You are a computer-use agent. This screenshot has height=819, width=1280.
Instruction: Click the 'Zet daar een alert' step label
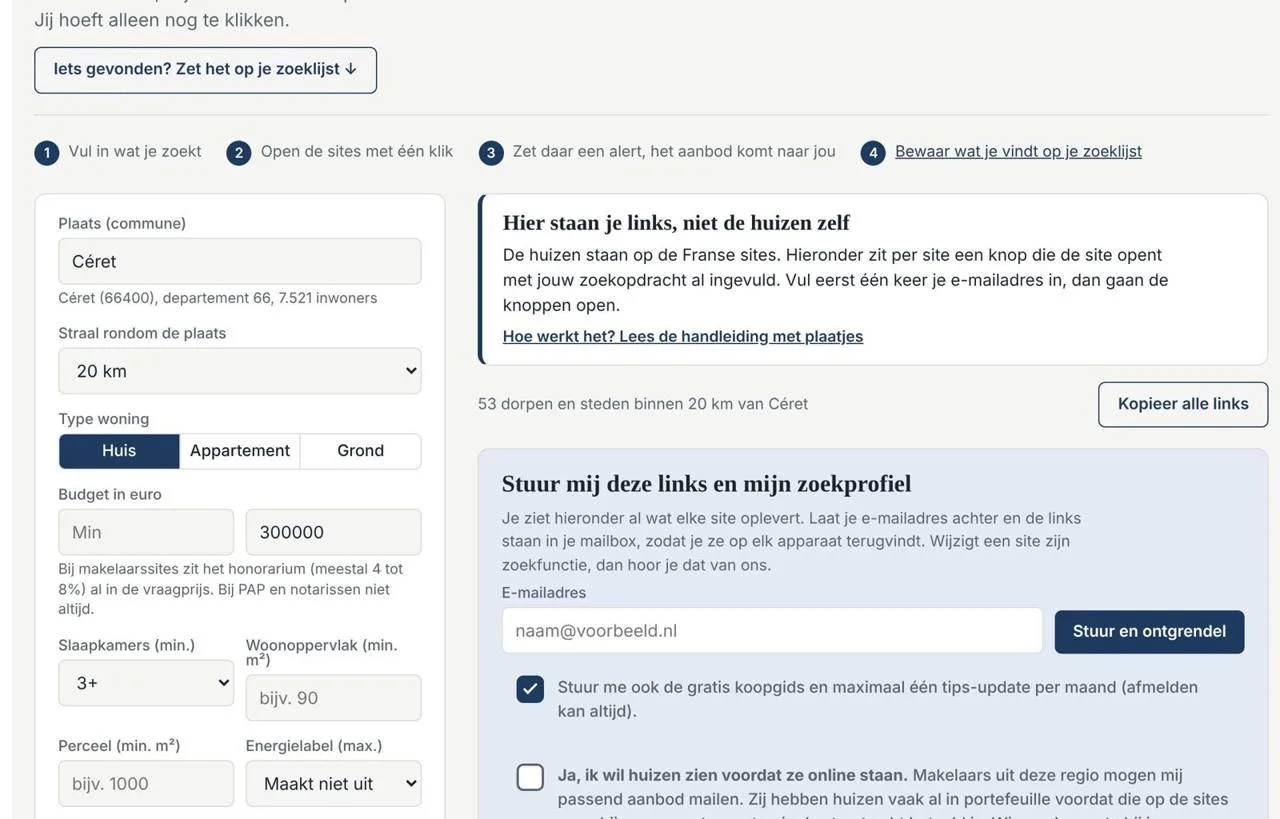pos(674,152)
